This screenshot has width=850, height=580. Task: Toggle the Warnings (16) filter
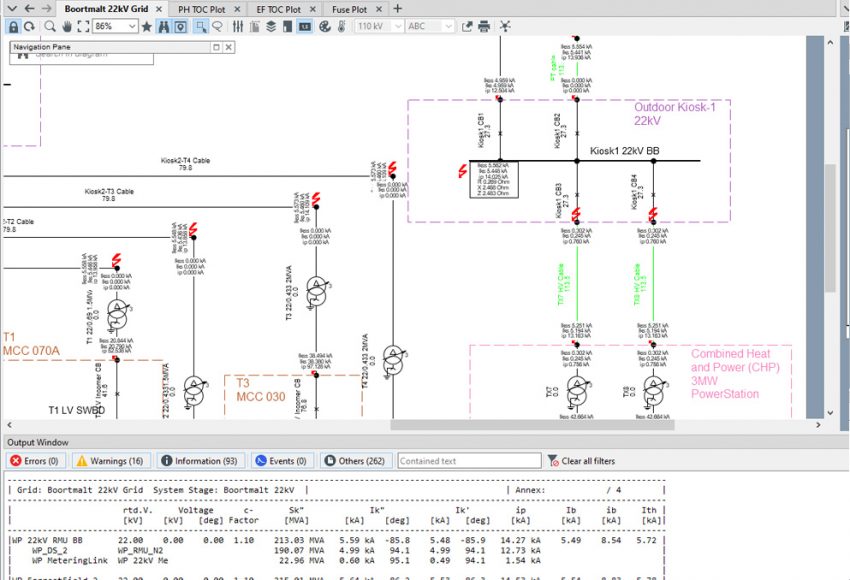coord(110,461)
